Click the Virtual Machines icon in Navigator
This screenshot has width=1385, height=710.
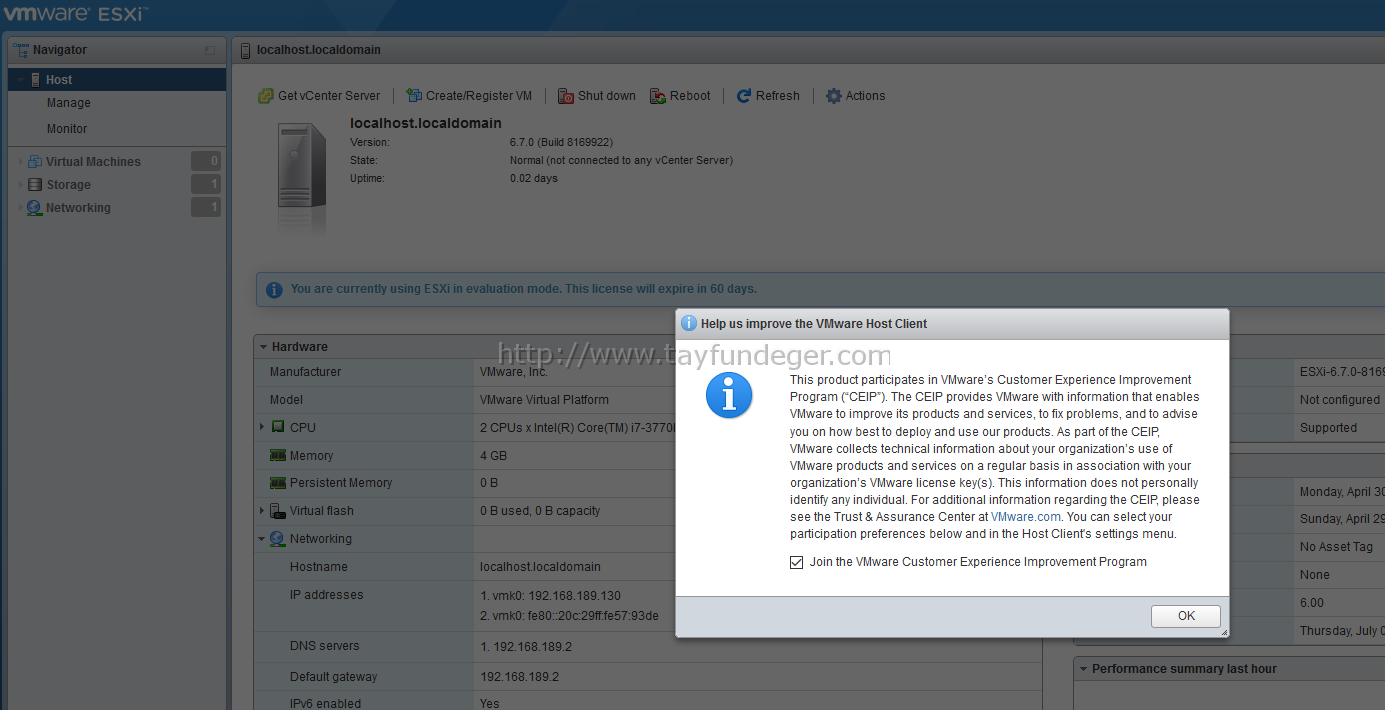pyautogui.click(x=35, y=162)
